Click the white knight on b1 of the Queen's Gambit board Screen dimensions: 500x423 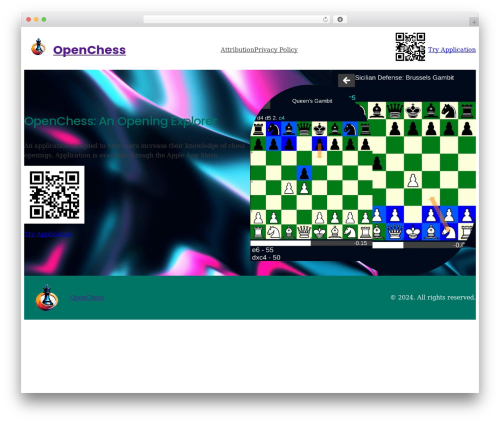273,232
